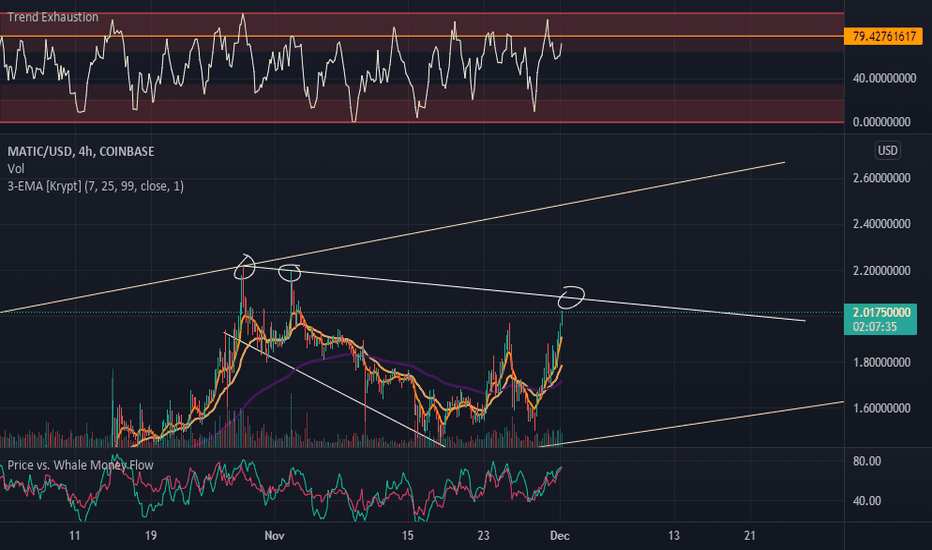Select the drawn circle at early November peak
The height and width of the screenshot is (550, 932).
click(x=289, y=273)
